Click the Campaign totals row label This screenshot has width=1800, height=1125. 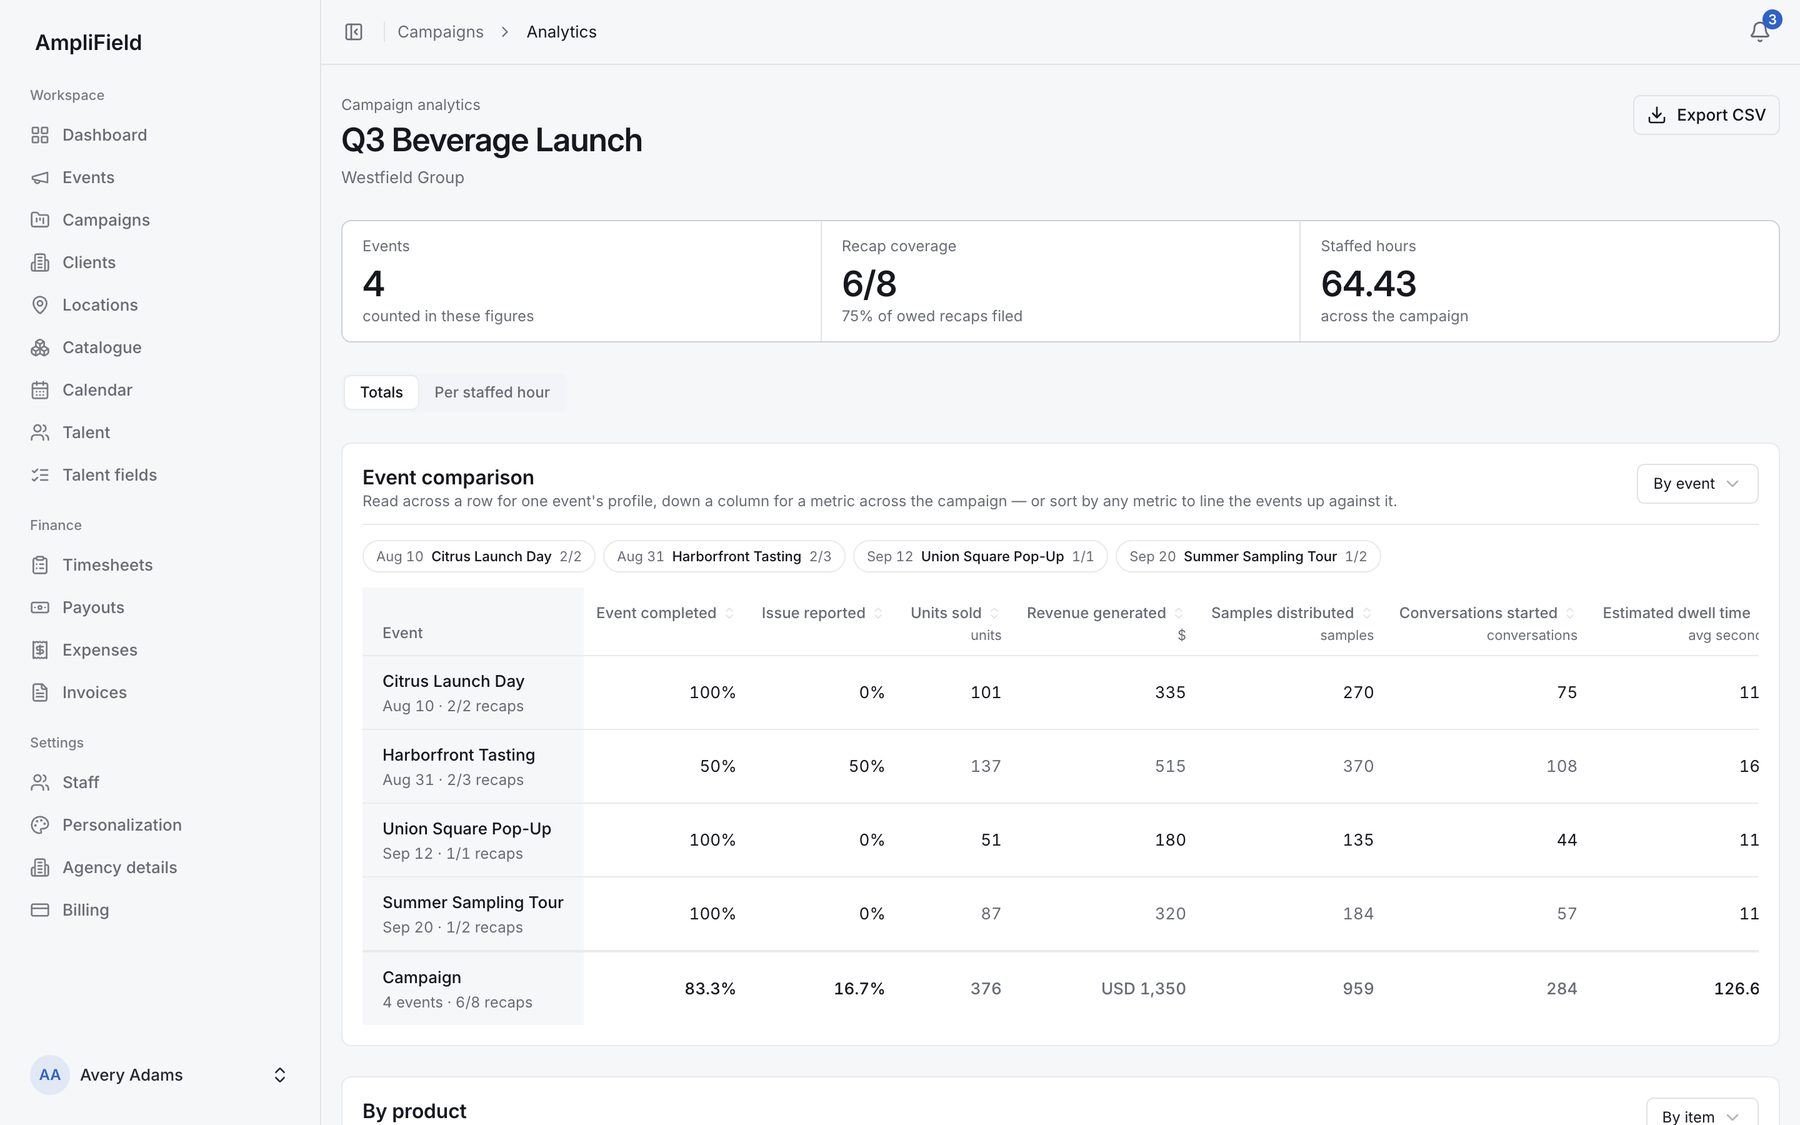(422, 978)
